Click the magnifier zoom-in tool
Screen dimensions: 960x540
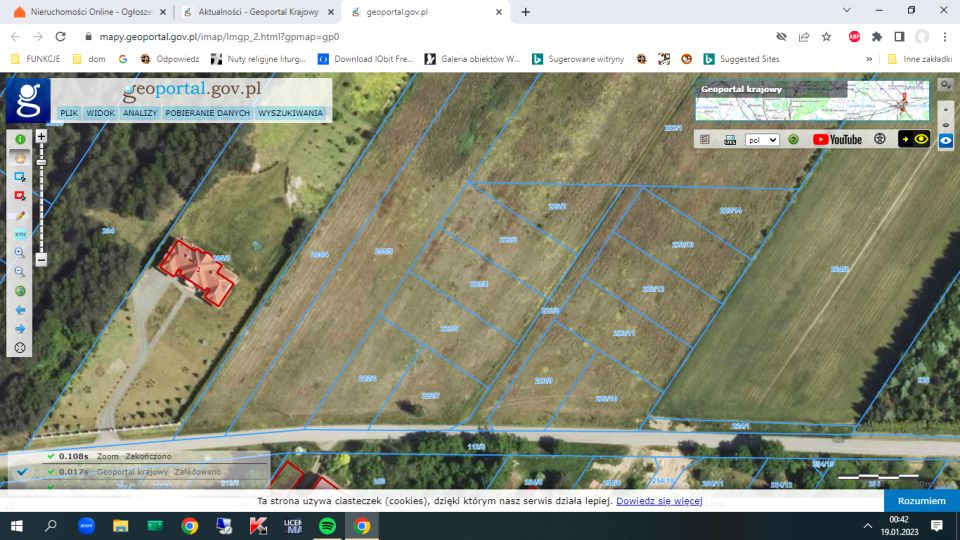pos(20,253)
